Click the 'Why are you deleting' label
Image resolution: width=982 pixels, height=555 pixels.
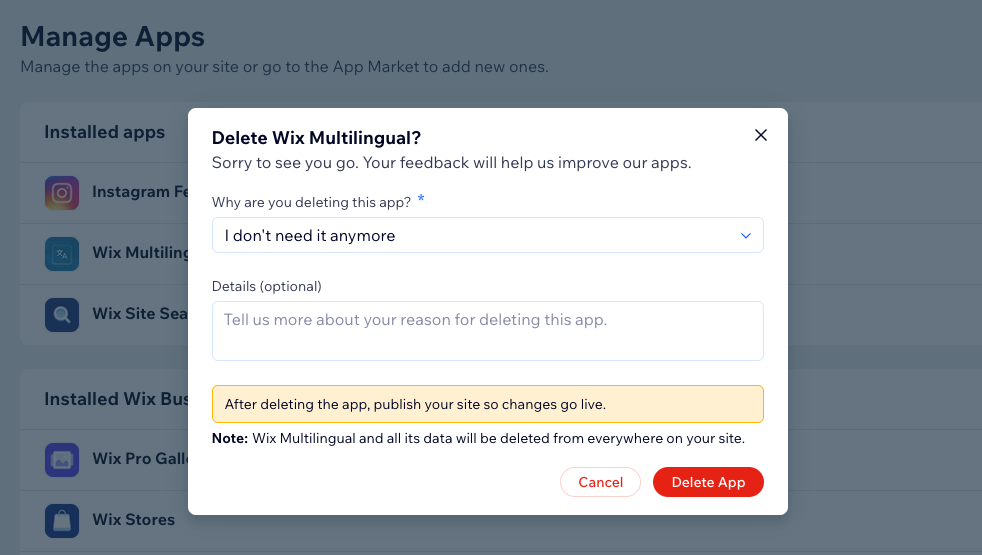point(311,202)
